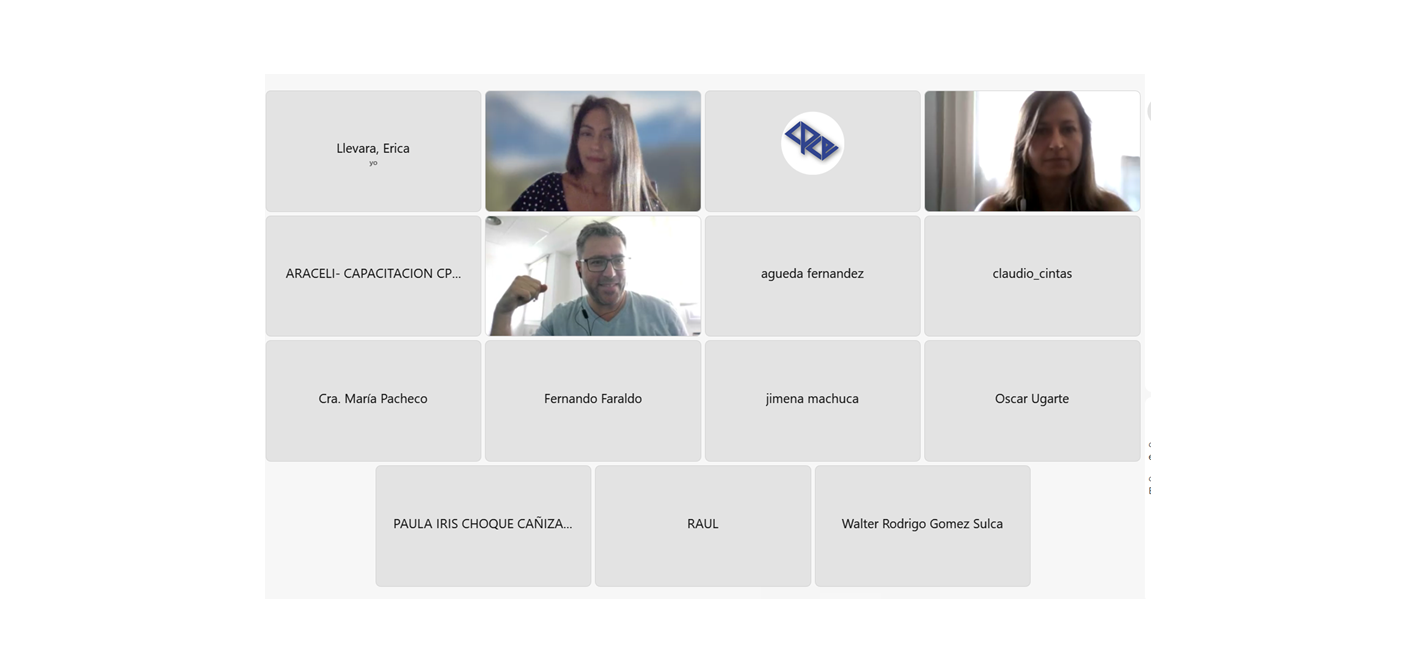Screen dimensions: 1416x672
Task: Open the PAULA IRIS CHOQUE CAÑIZA tile
Action: point(483,526)
